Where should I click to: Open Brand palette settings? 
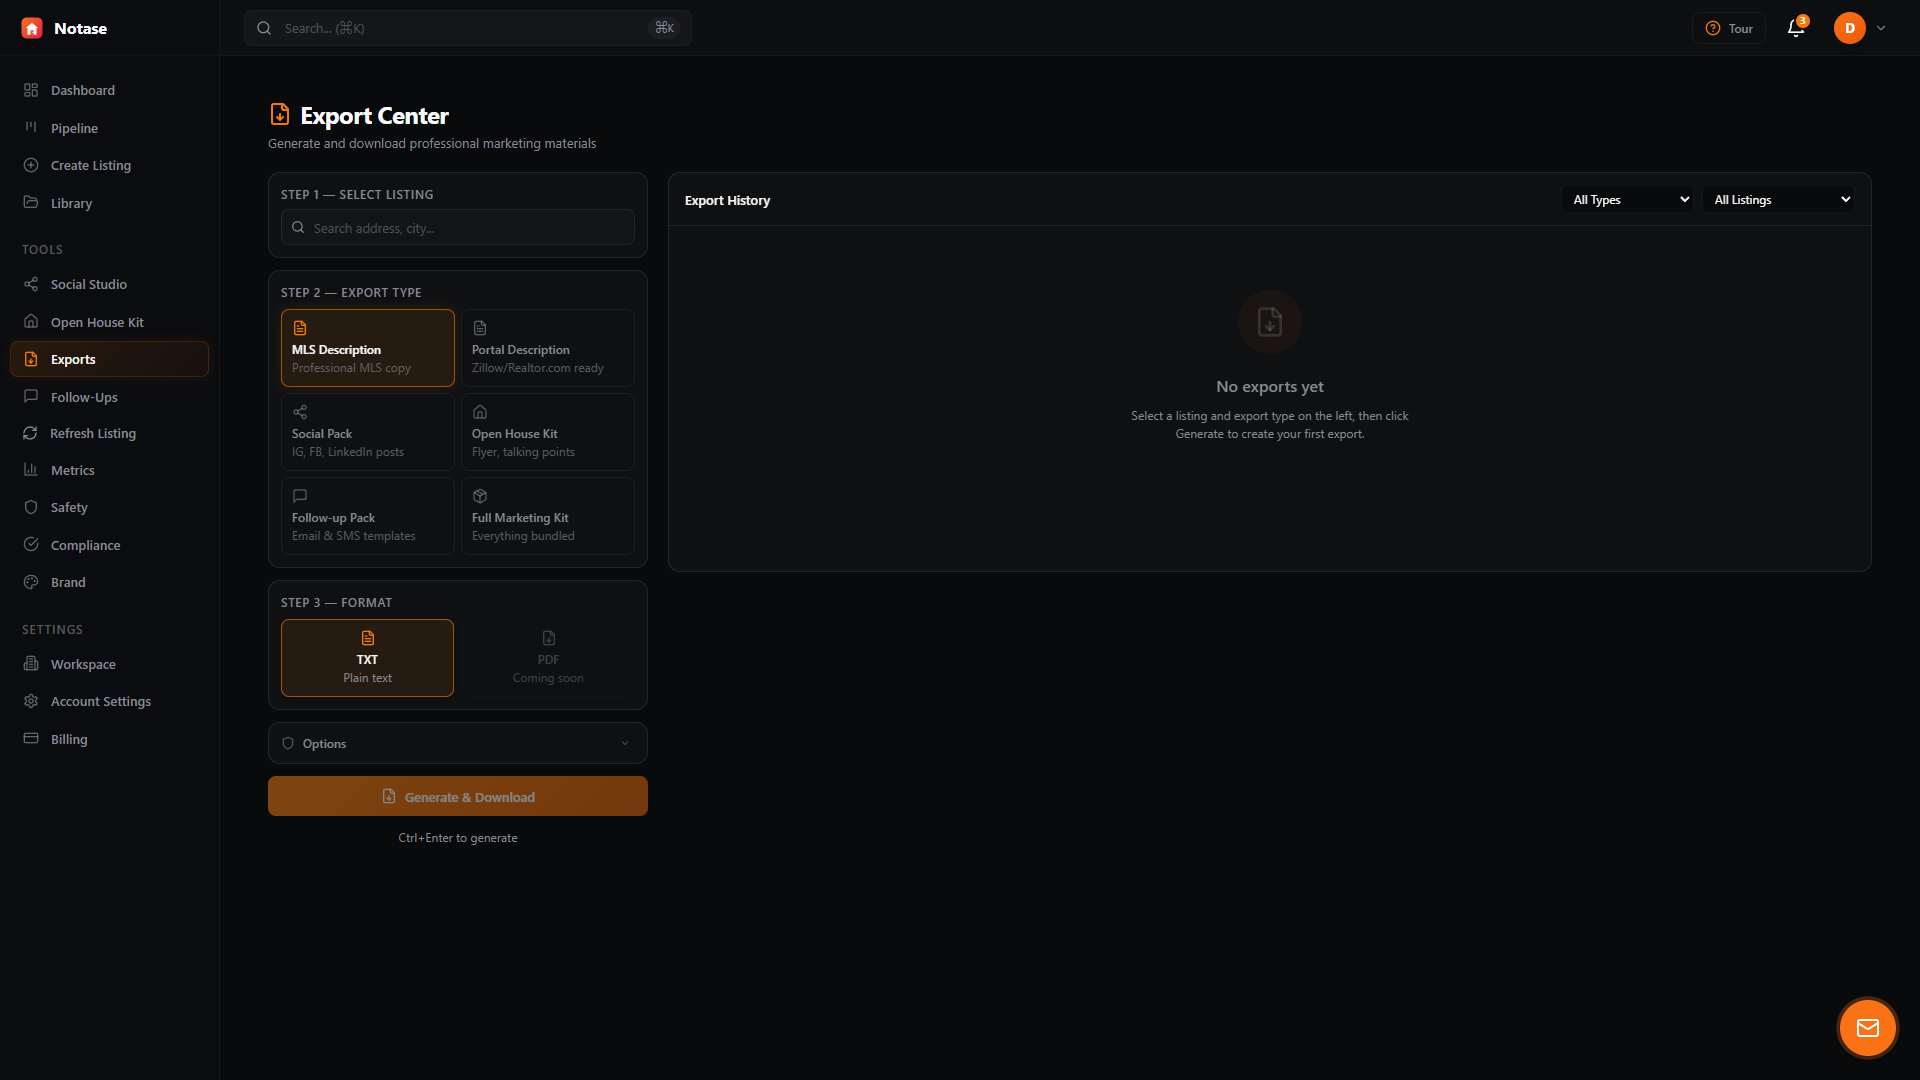[x=68, y=582]
